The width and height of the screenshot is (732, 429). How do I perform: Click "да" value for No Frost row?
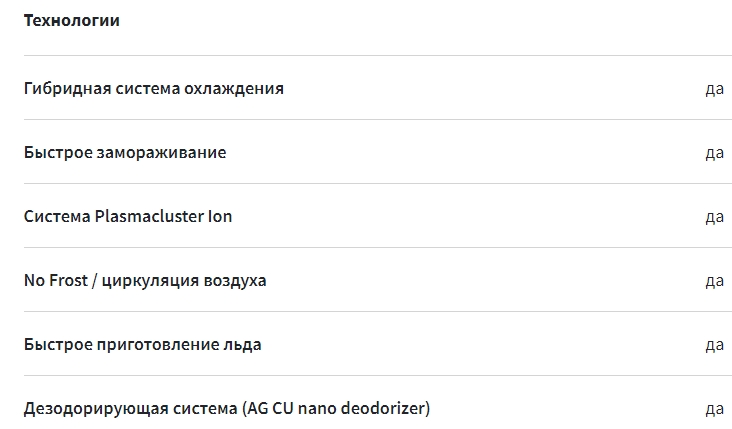pos(714,281)
